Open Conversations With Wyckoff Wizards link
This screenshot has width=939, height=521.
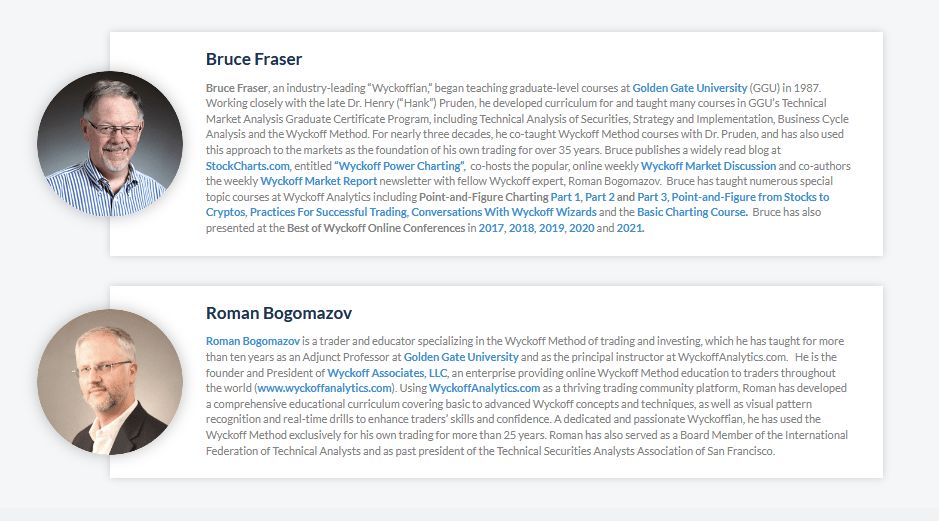click(x=504, y=212)
